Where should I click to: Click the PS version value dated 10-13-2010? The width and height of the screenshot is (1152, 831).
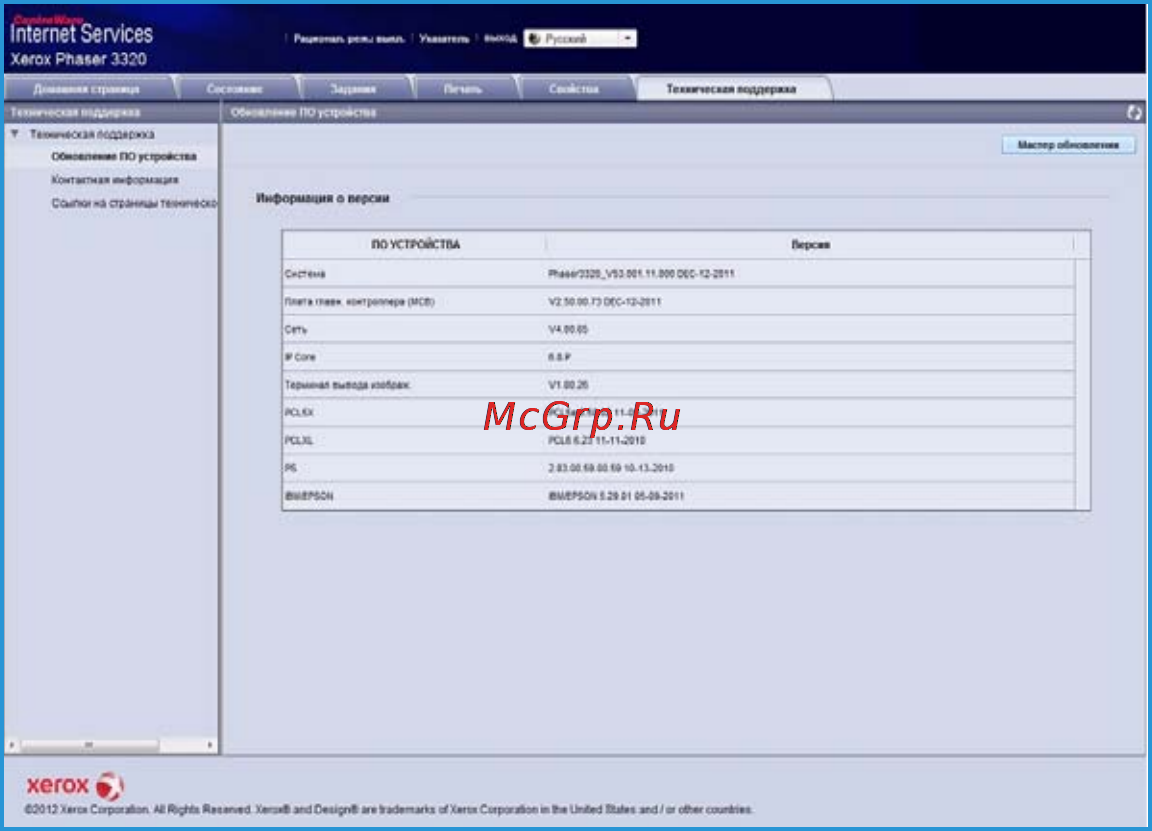[x=611, y=468]
